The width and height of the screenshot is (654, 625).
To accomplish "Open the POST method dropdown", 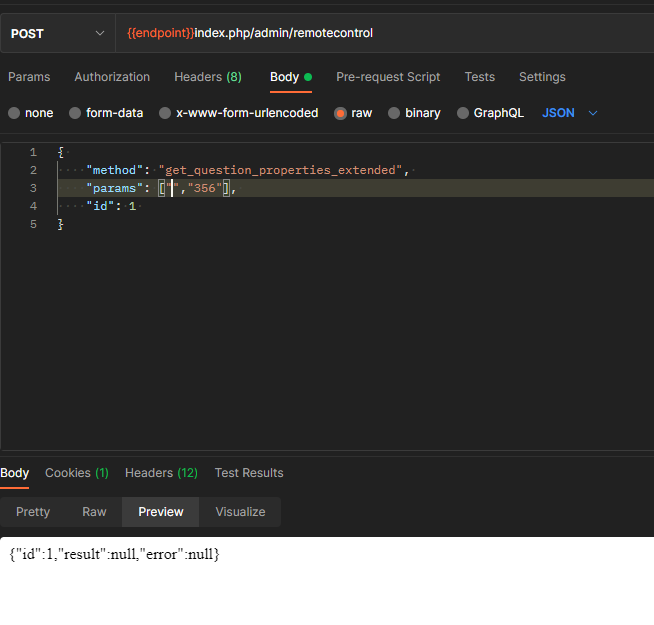I will (57, 33).
